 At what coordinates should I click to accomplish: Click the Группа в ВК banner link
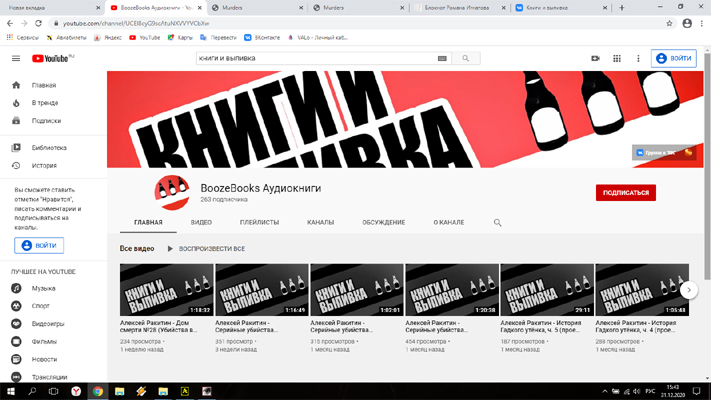click(x=664, y=153)
